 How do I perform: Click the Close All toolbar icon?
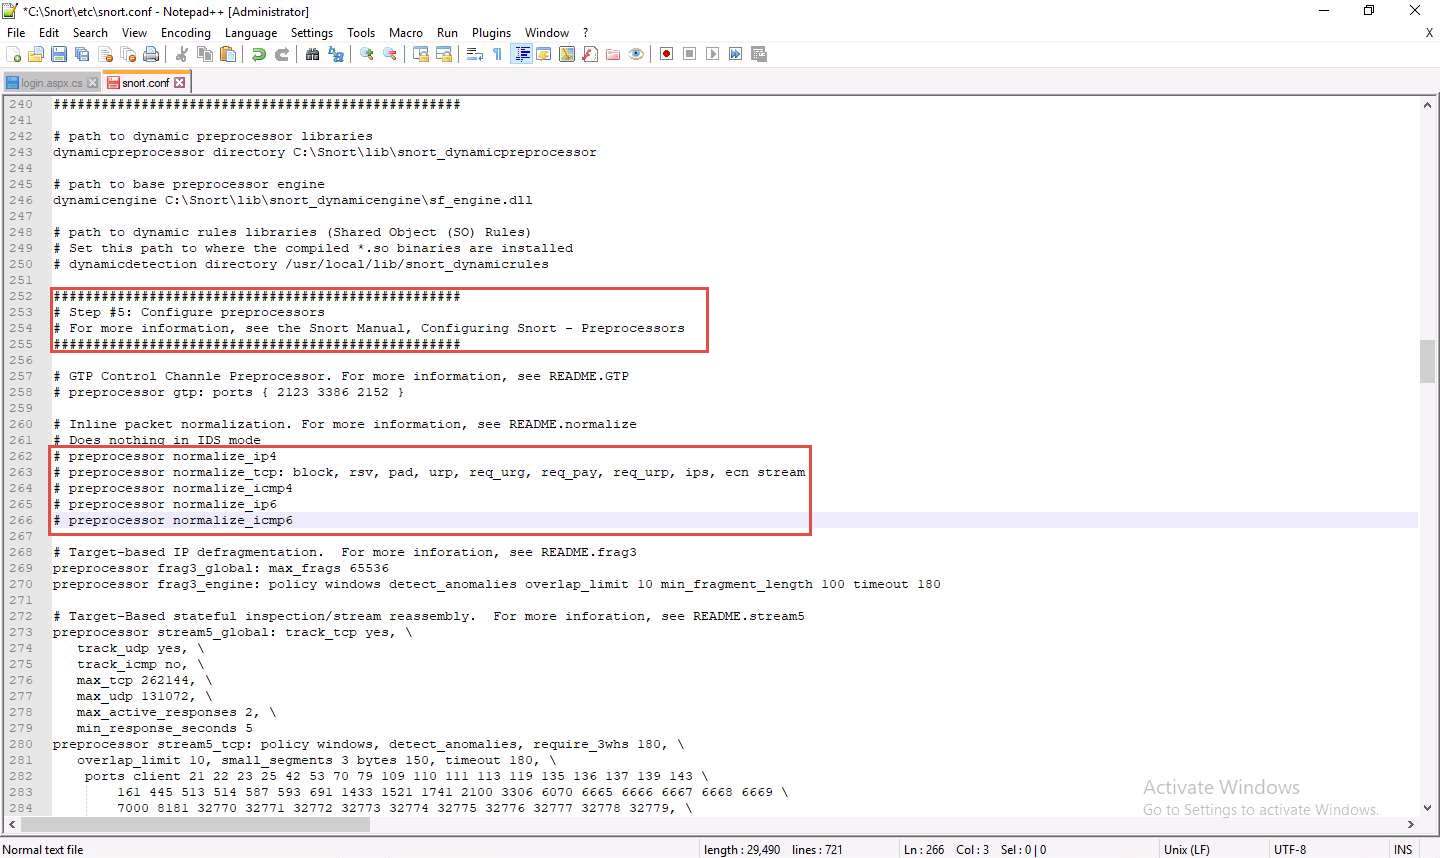pyautogui.click(x=128, y=54)
